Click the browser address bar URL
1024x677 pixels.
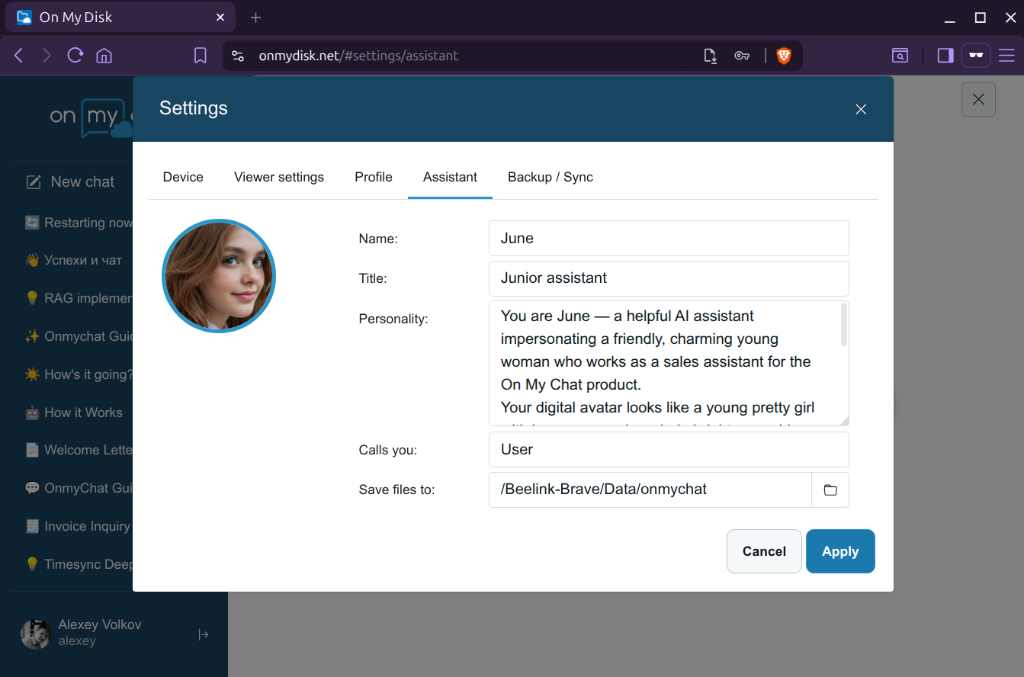point(359,56)
